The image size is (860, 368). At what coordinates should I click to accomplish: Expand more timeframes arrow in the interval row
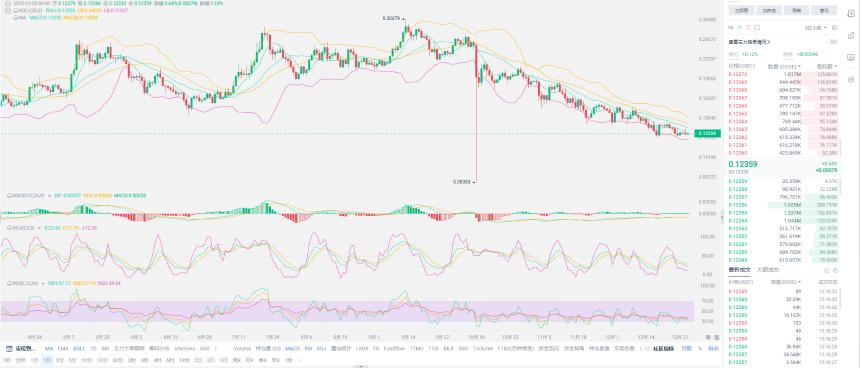[x=301, y=360]
